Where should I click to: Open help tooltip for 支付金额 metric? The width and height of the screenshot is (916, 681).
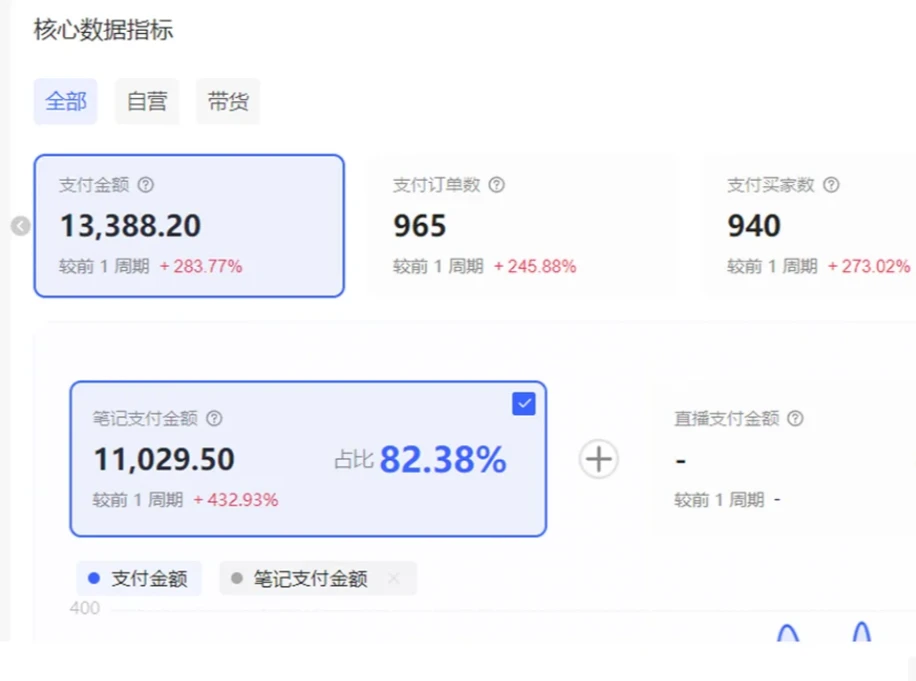[144, 185]
